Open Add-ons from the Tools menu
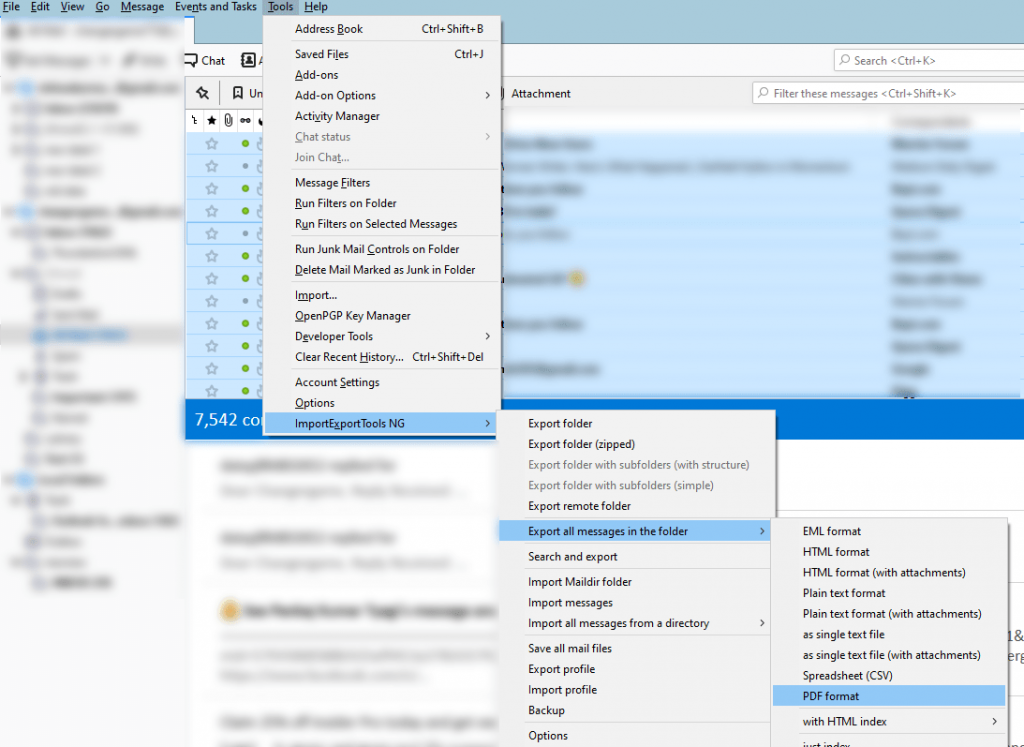This screenshot has height=747, width=1024. pos(381,75)
